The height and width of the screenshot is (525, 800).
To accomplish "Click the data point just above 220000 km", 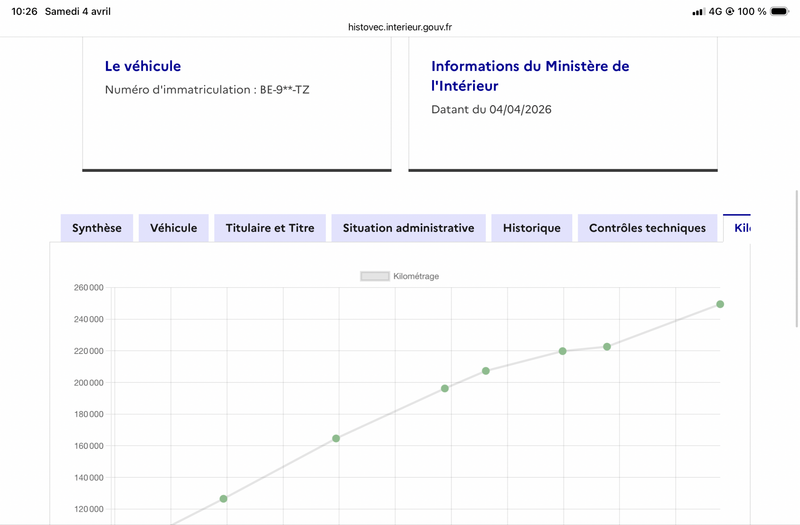I will point(607,346).
